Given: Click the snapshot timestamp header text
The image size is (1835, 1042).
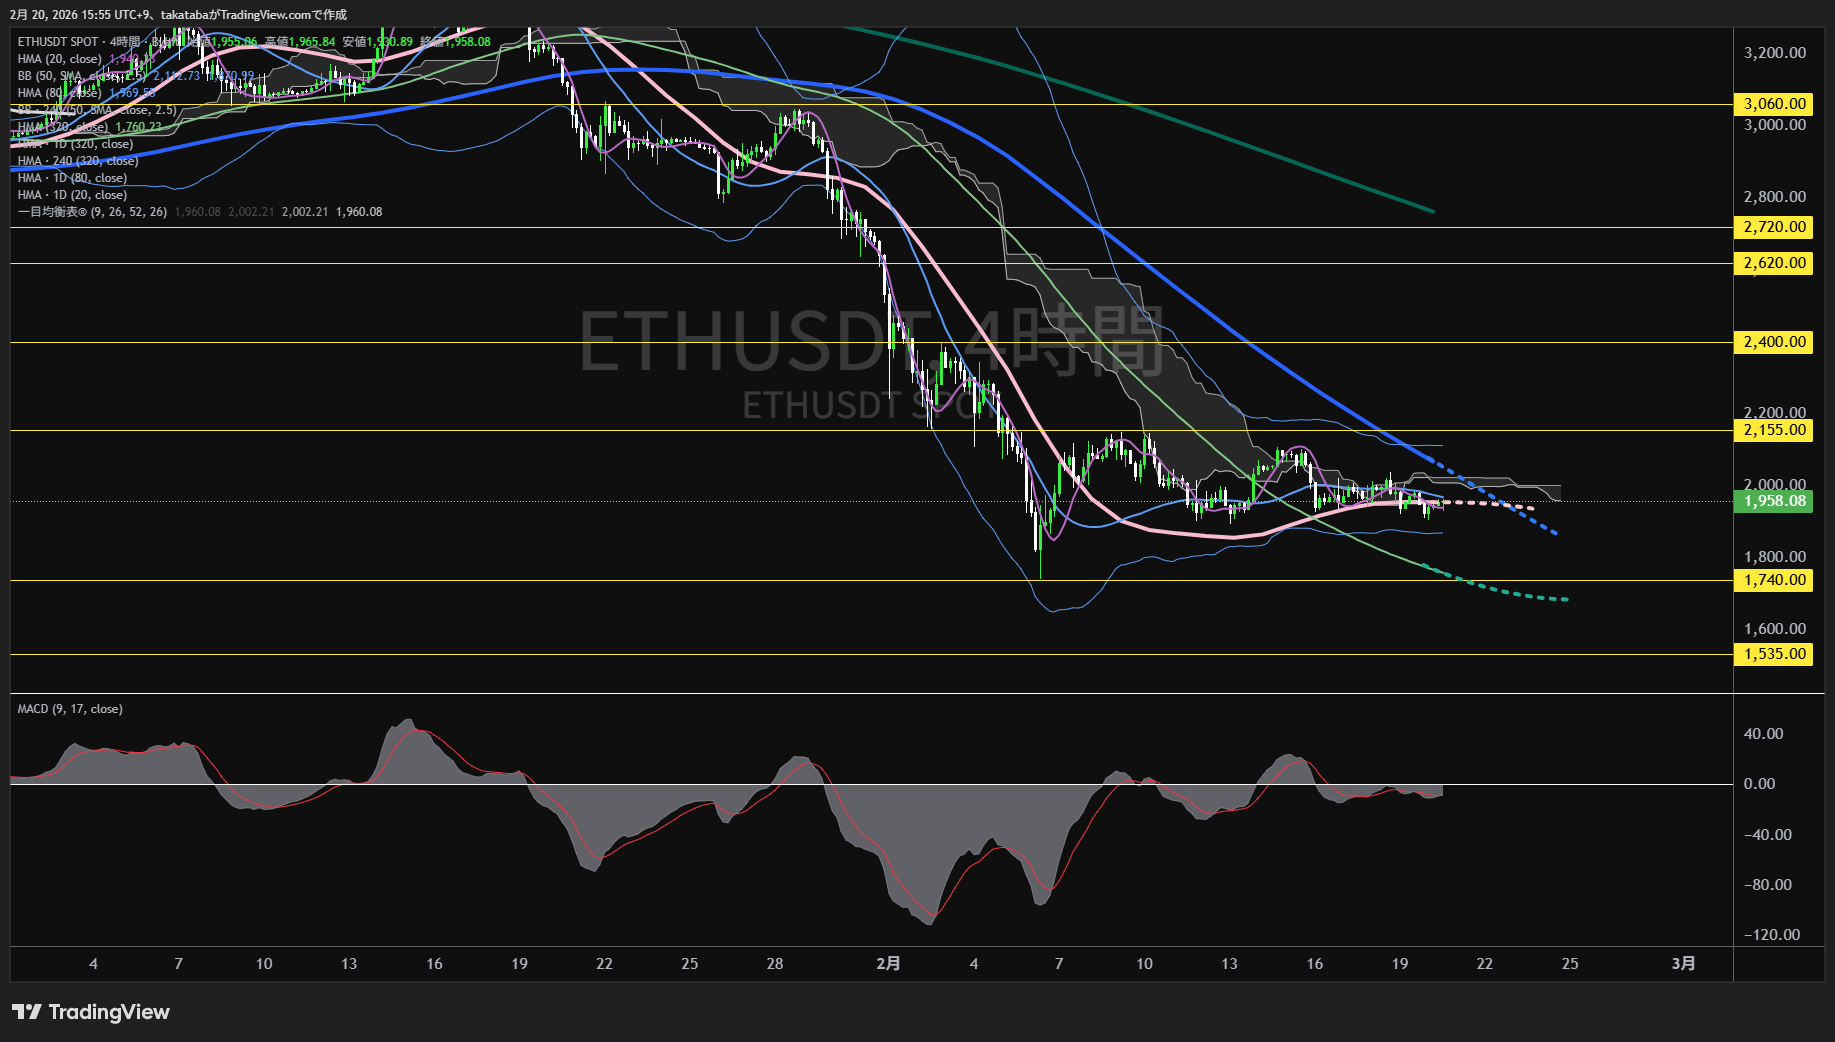Looking at the screenshot, I should pyautogui.click(x=179, y=15).
